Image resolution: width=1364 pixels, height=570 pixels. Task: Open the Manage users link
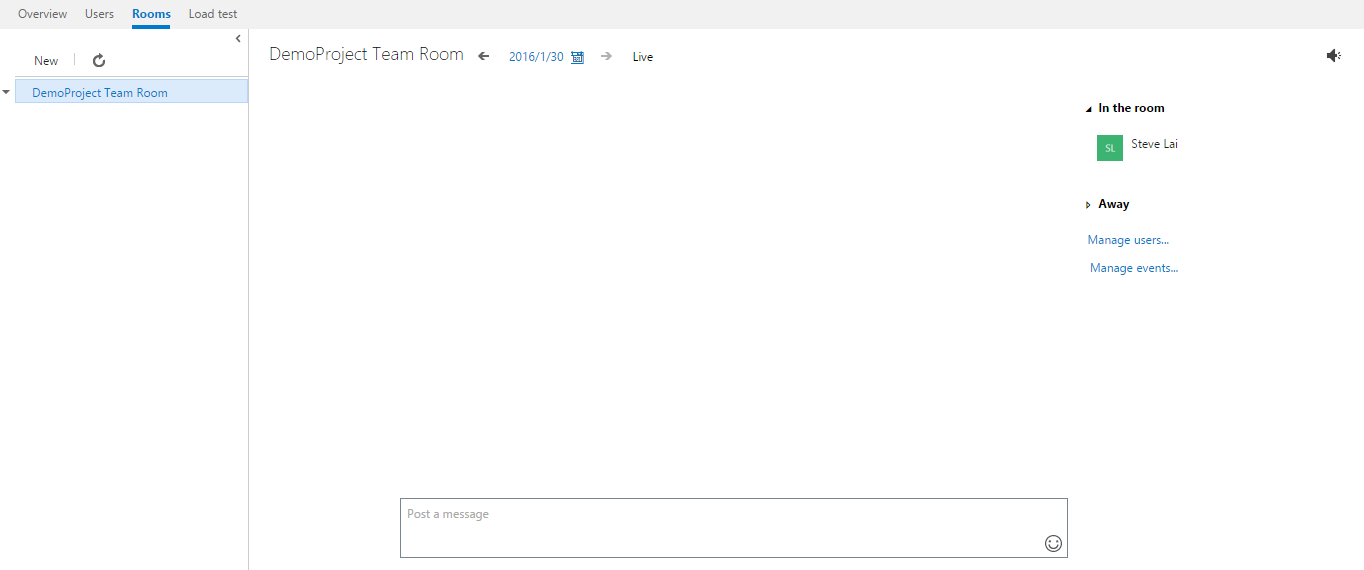click(1128, 240)
